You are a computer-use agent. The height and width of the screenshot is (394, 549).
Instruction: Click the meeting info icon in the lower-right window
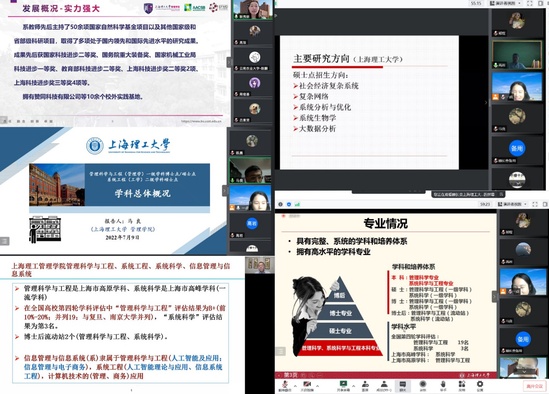(x=280, y=204)
